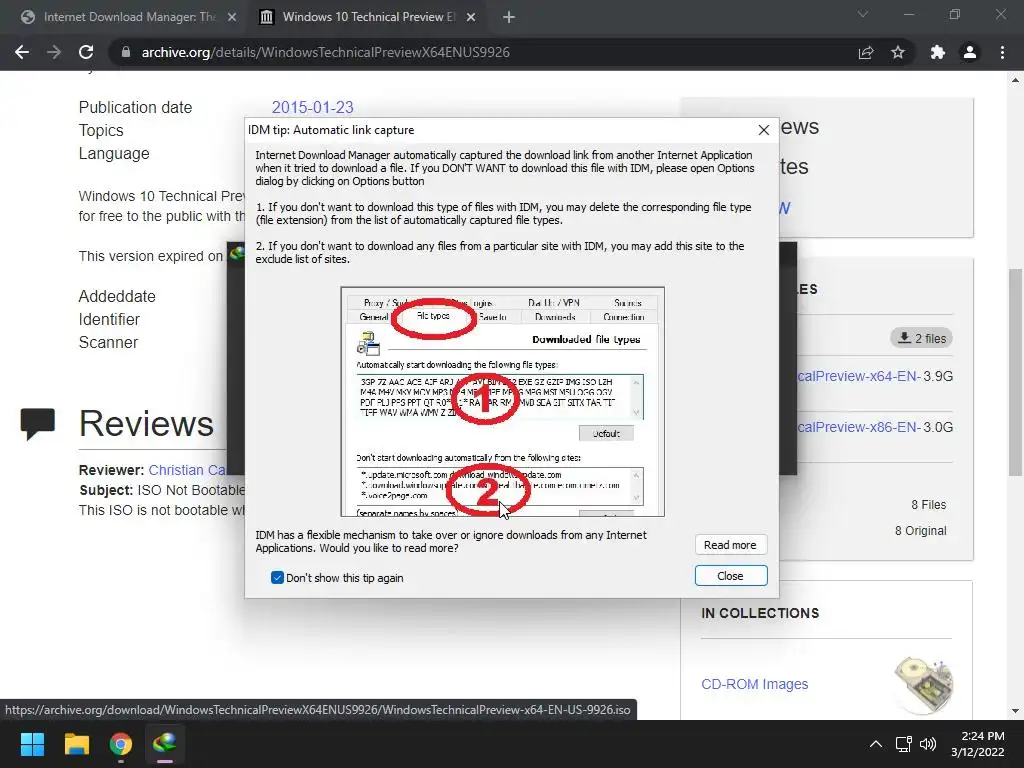Open publication date 2015-01-23 link
The height and width of the screenshot is (768, 1024).
(312, 107)
